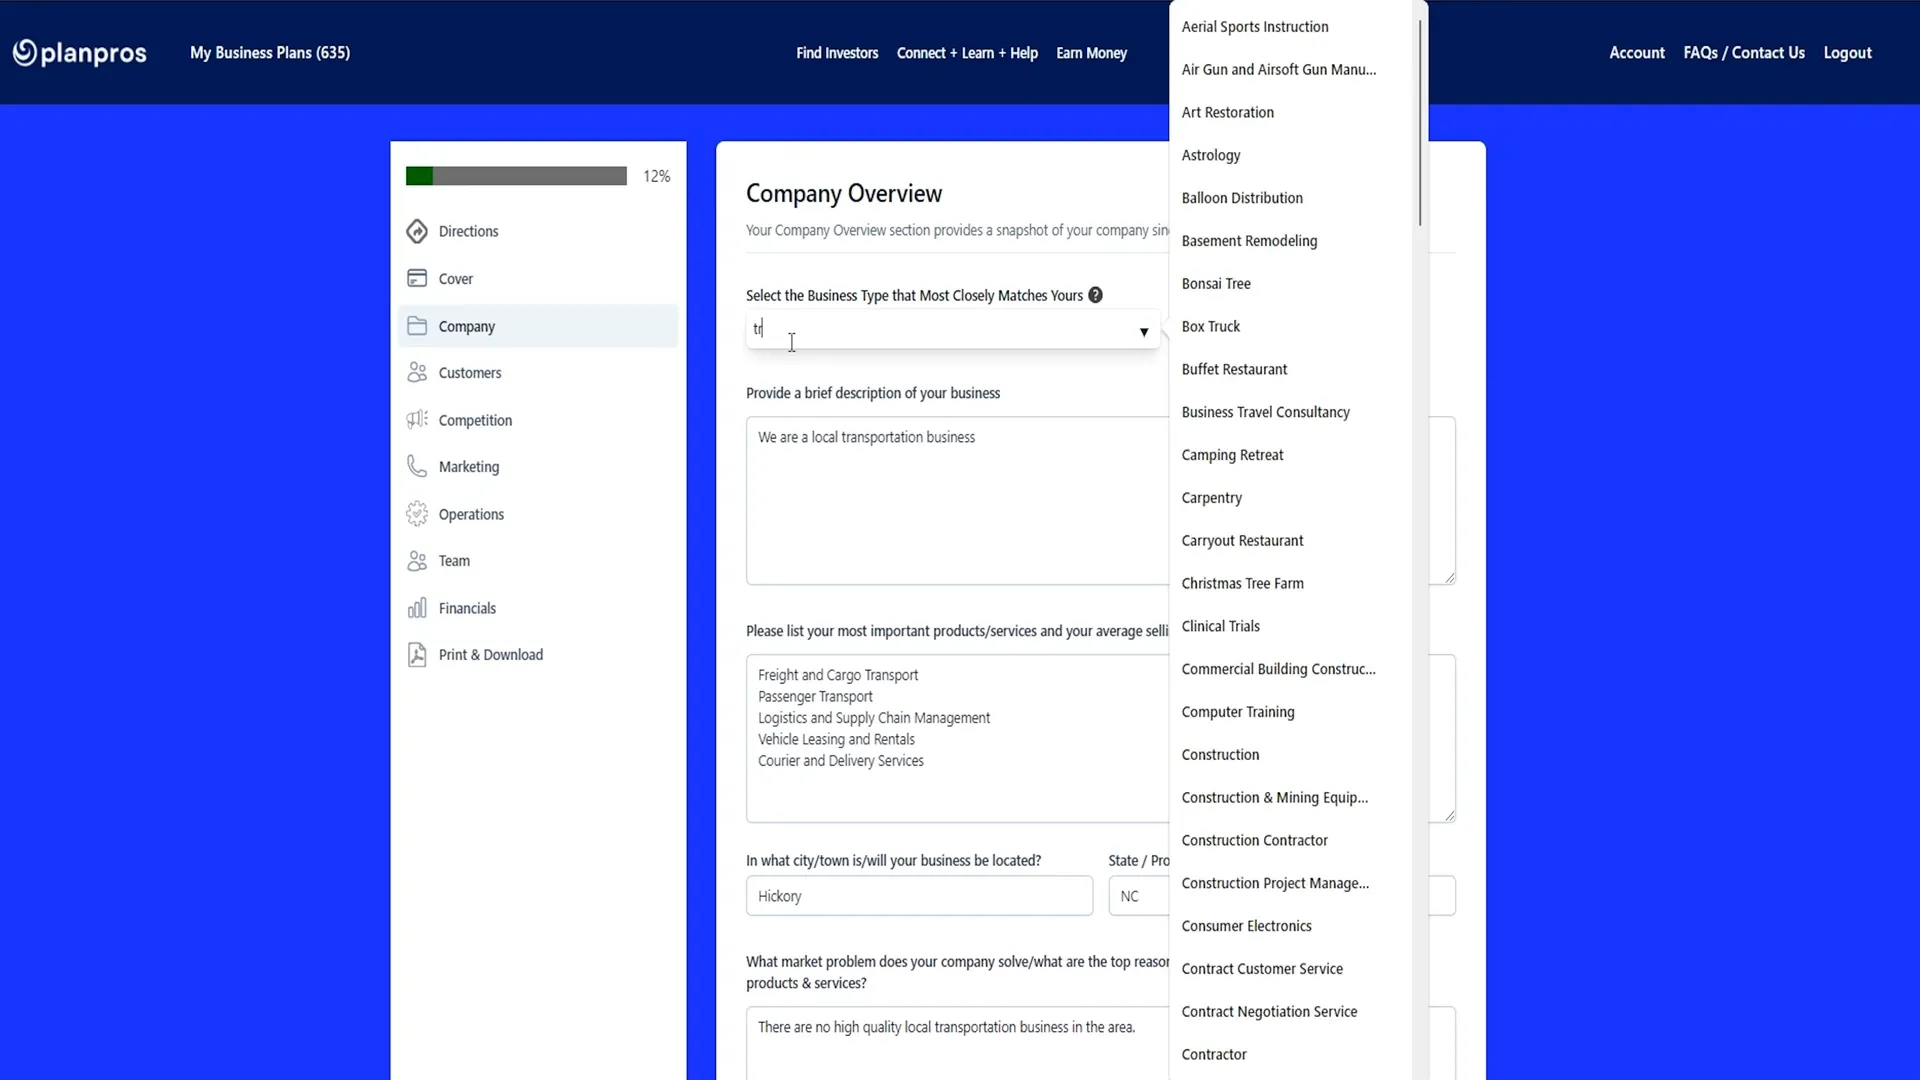Click the Print & Download PDF icon
This screenshot has height=1080, width=1920.
pyautogui.click(x=417, y=655)
